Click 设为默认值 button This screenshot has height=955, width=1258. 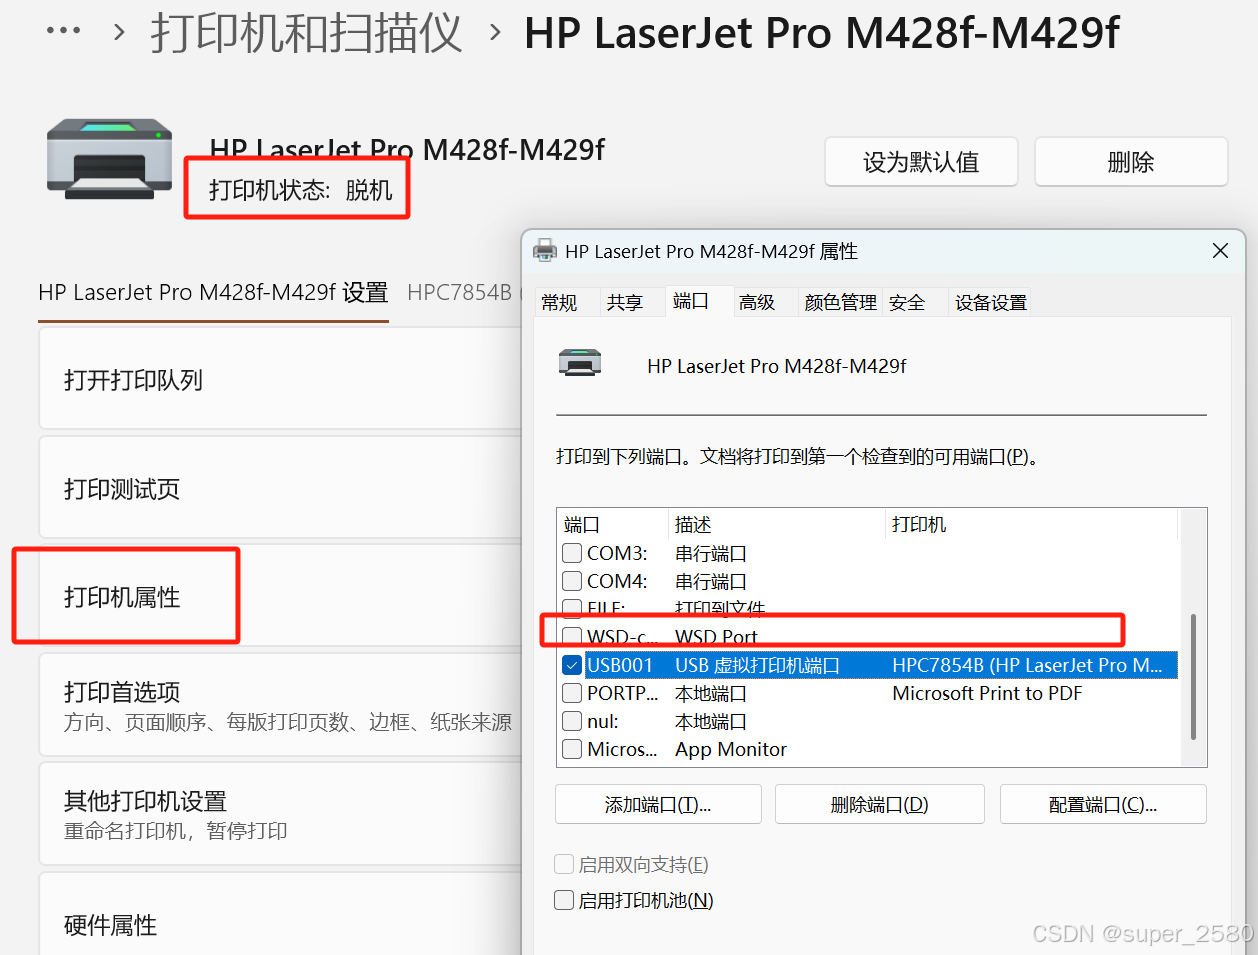(x=921, y=162)
